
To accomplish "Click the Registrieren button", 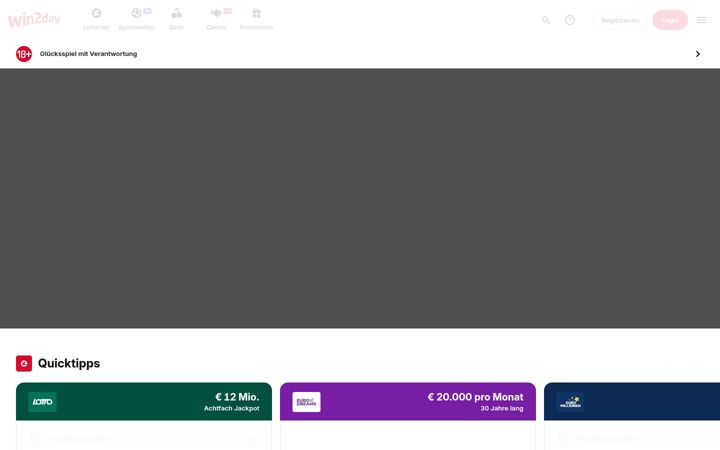I will [x=620, y=20].
